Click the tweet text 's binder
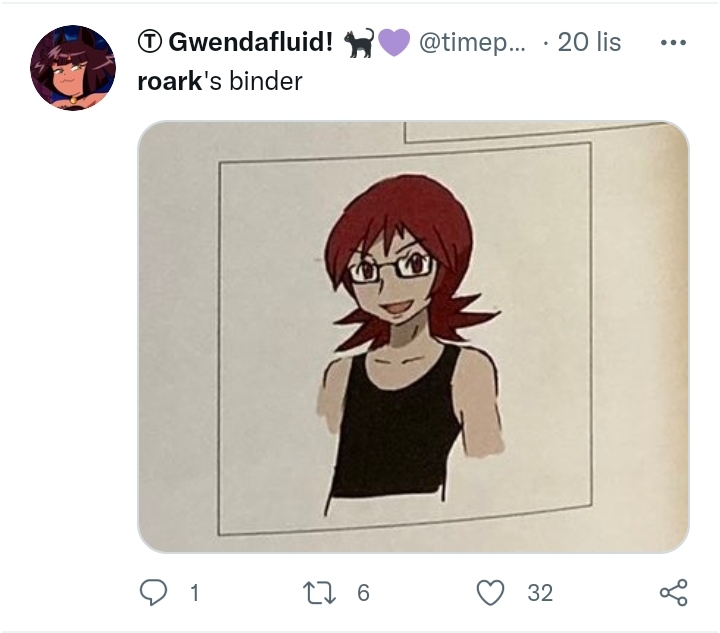This screenshot has height=633, width=720. [x=253, y=81]
